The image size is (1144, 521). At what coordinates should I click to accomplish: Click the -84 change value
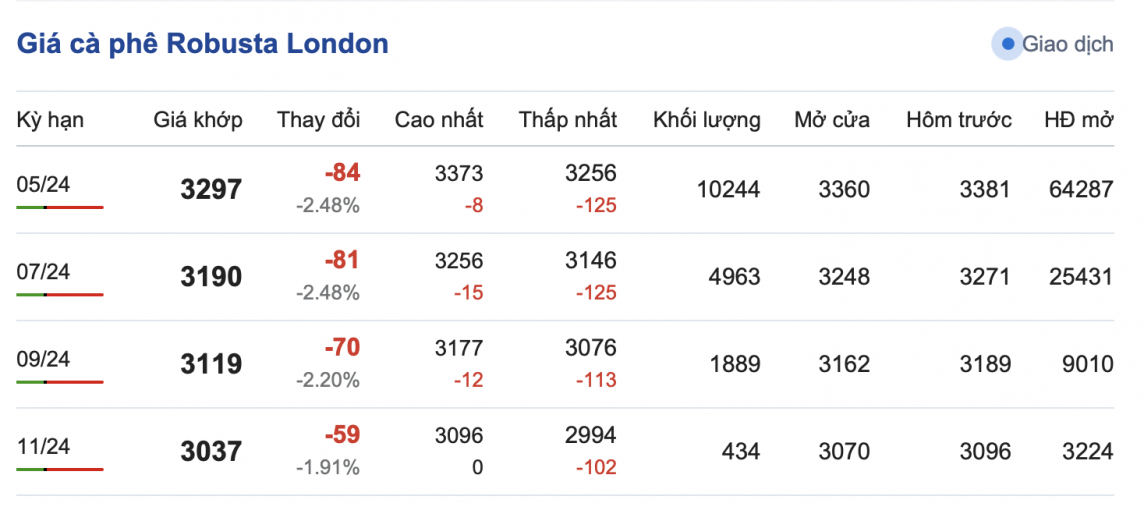(342, 173)
